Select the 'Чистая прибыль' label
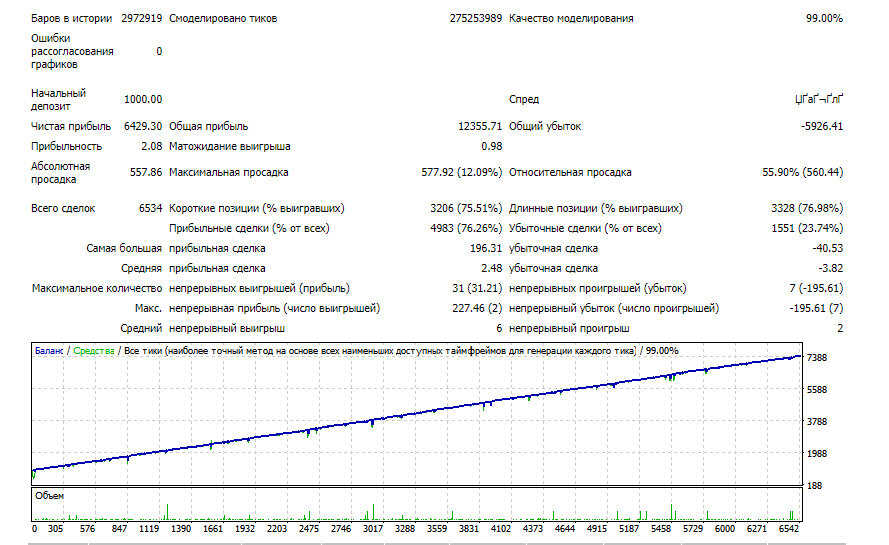Viewport: 889px width, 545px height. pos(71,126)
